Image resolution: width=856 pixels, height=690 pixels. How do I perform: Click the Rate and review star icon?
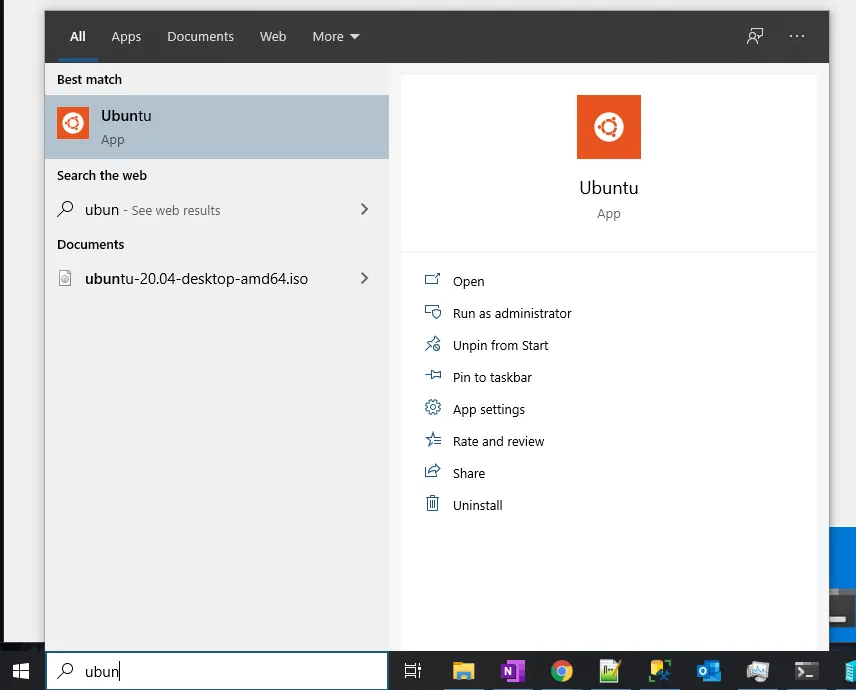pyautogui.click(x=432, y=440)
